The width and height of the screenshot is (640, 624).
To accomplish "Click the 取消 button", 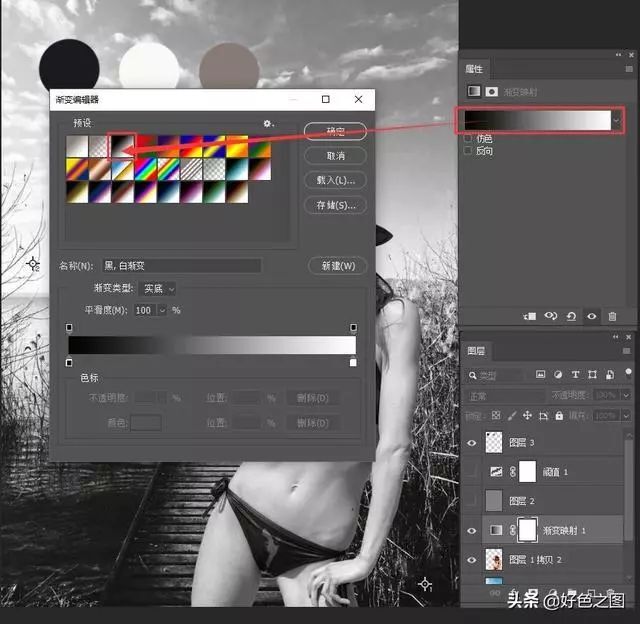I will 335,156.
